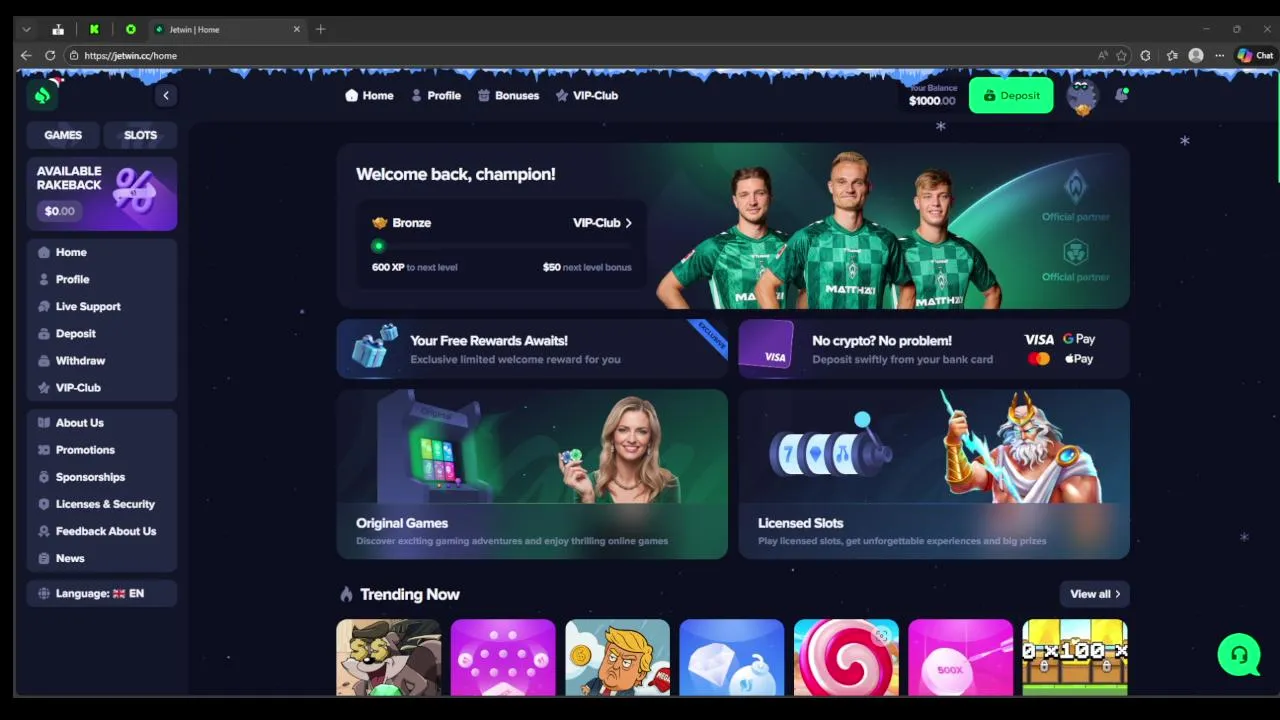The height and width of the screenshot is (720, 1280).
Task: Open the user avatar menu
Action: [1082, 97]
